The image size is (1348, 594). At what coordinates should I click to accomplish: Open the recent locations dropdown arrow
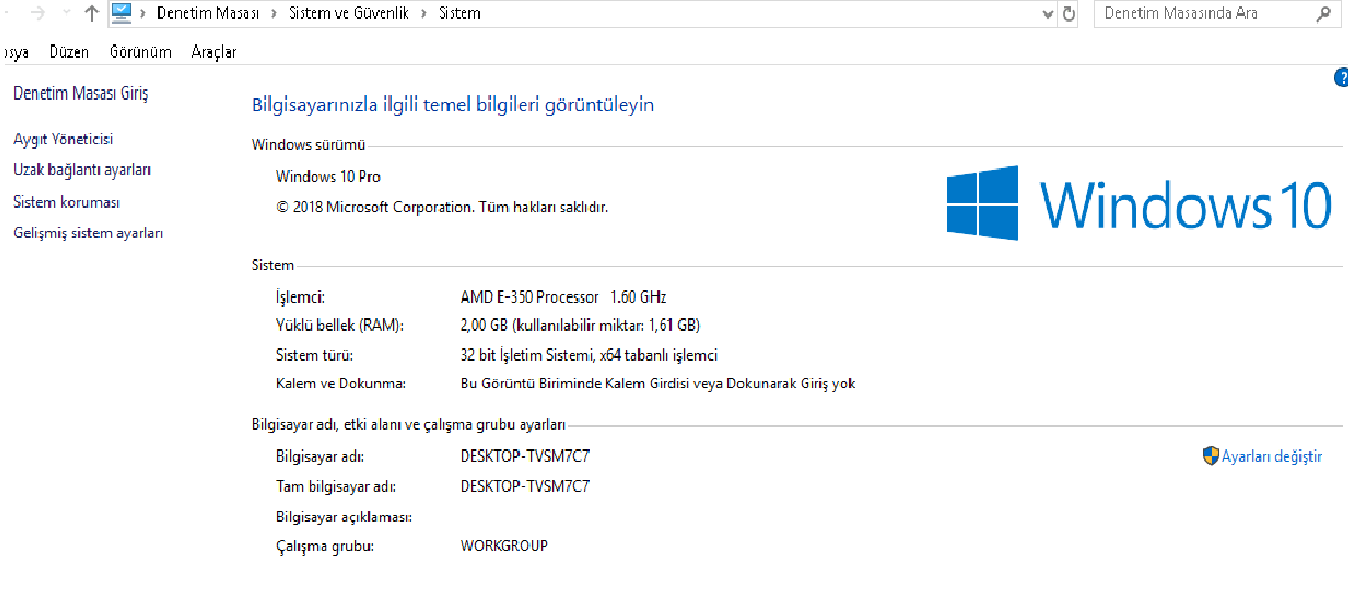[66, 14]
